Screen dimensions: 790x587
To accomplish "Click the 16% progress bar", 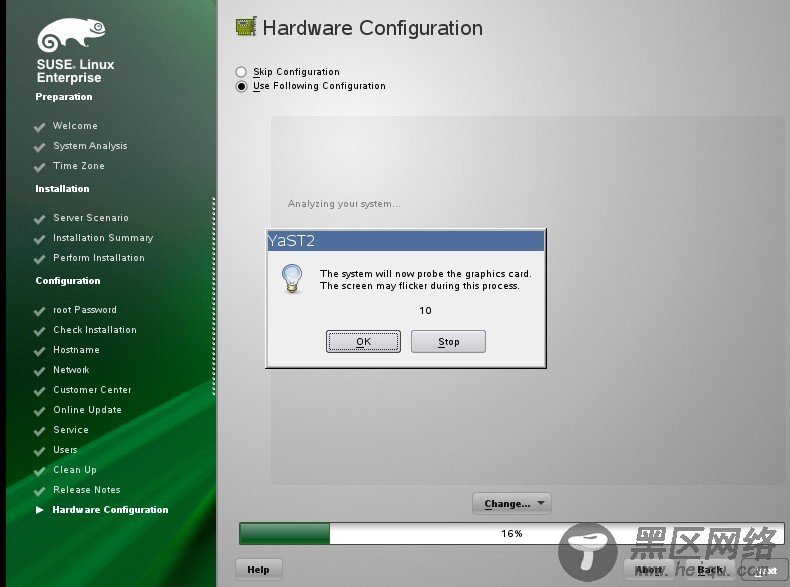I will pos(511,534).
